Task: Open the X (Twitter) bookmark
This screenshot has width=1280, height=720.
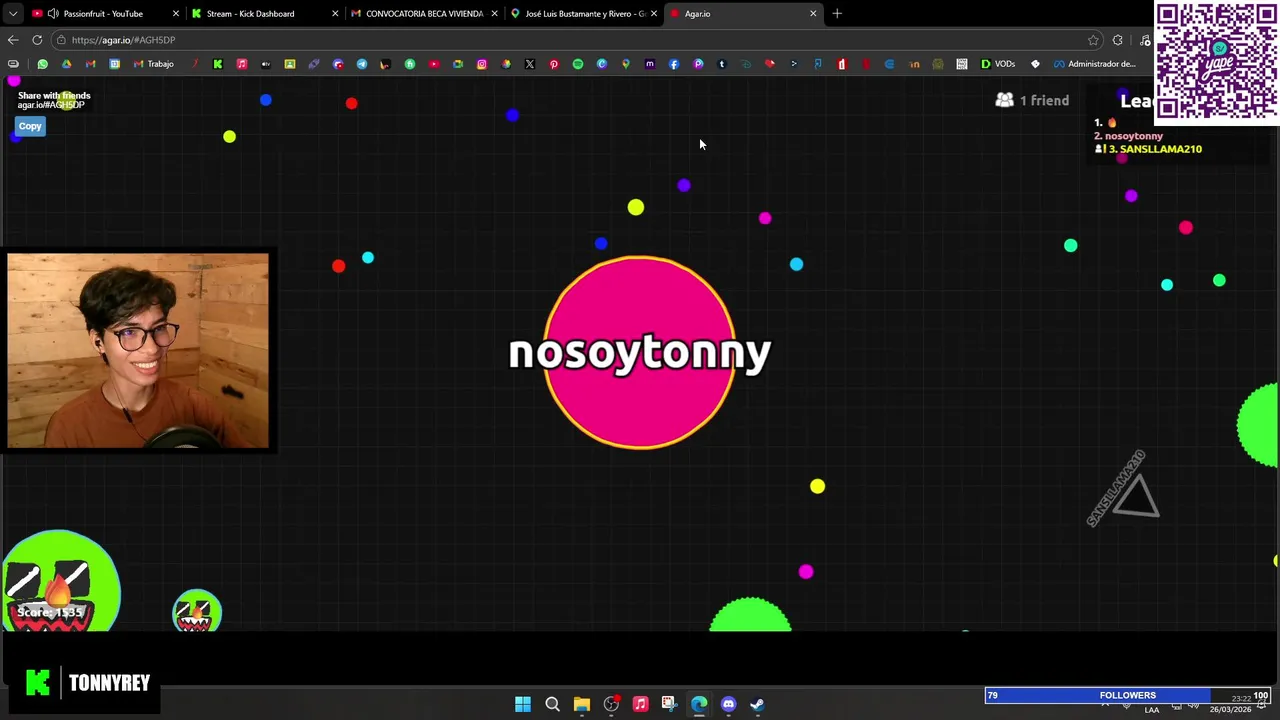Action: pos(530,64)
